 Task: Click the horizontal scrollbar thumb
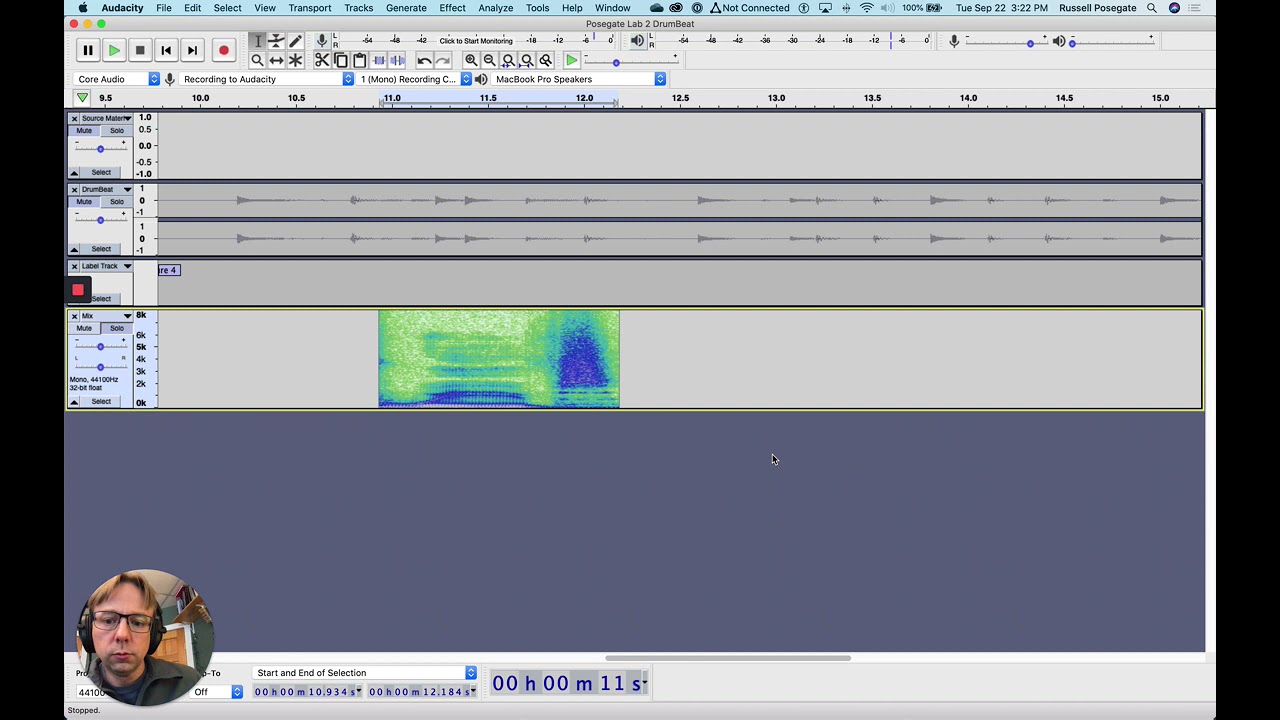(727, 657)
